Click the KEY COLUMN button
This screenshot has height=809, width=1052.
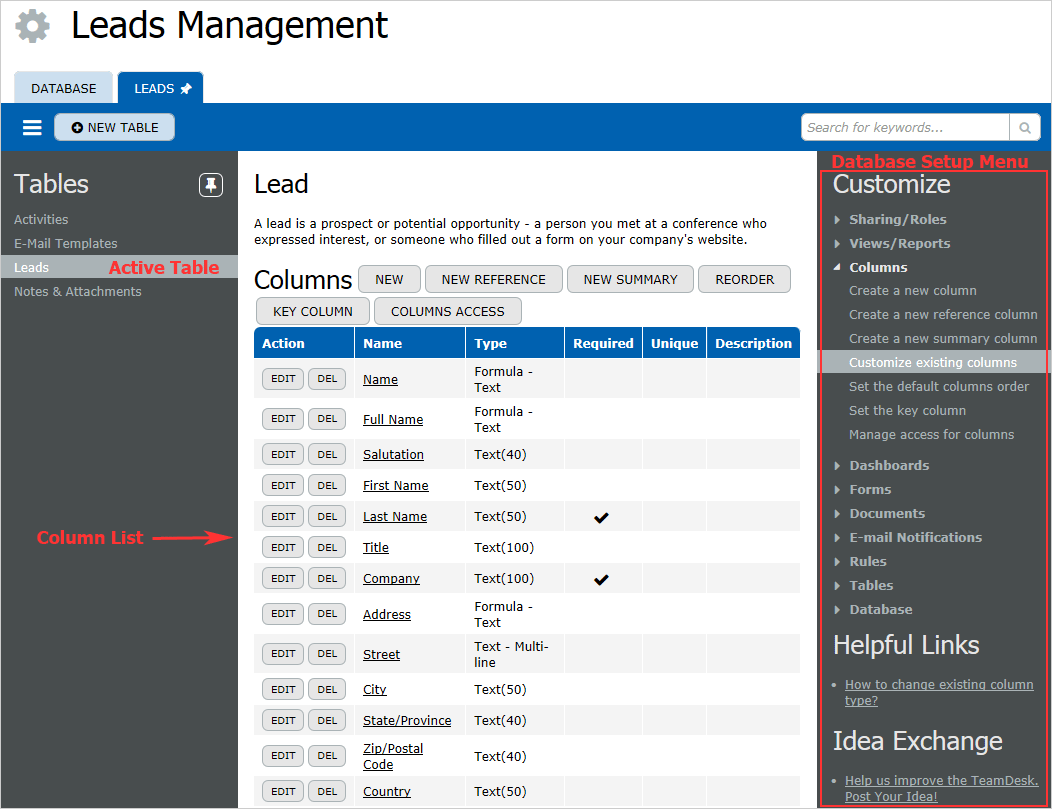(313, 311)
